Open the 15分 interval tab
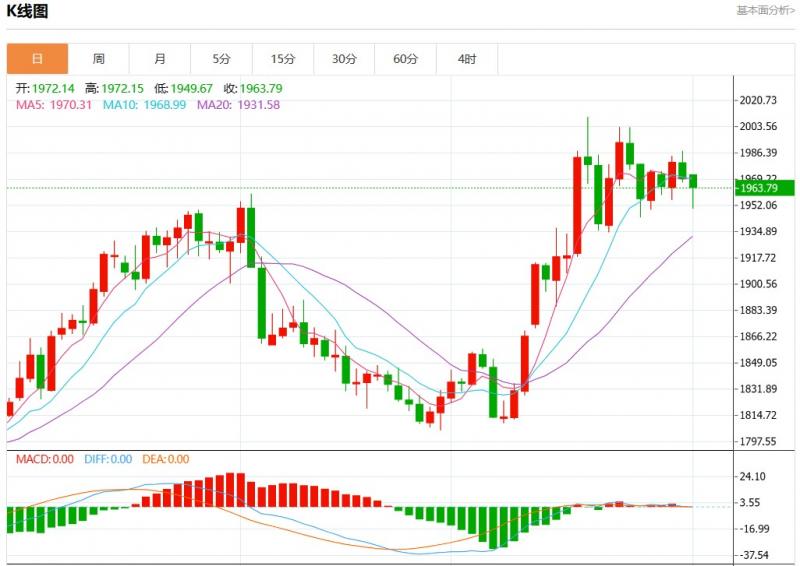Image resolution: width=800 pixels, height=566 pixels. [283, 59]
